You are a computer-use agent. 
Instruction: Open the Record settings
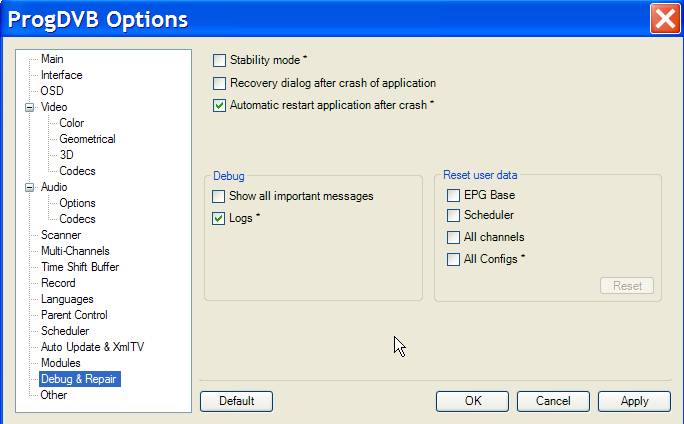(x=58, y=283)
